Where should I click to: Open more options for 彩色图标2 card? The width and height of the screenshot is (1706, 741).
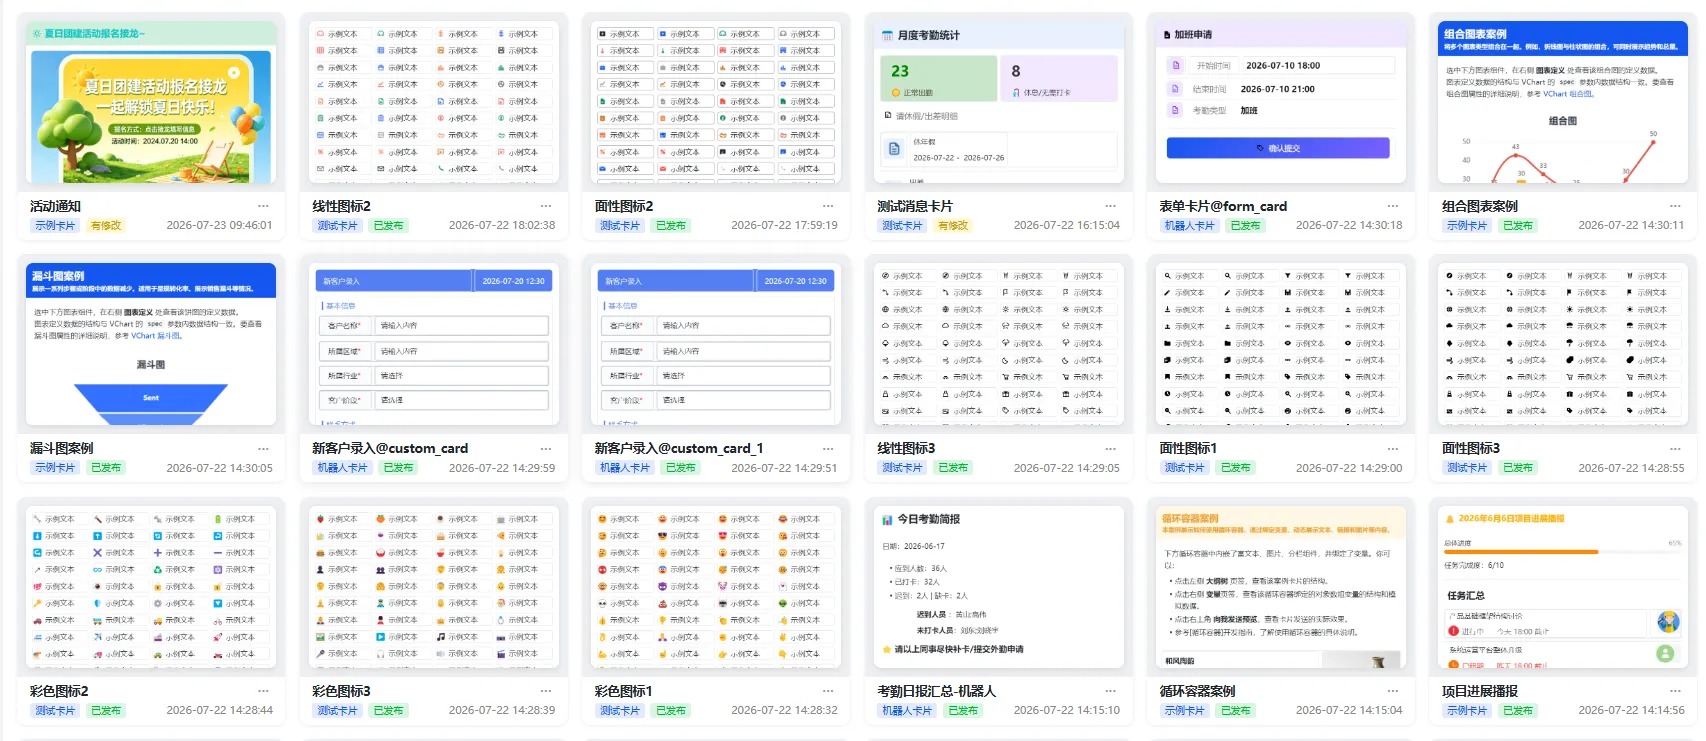coord(264,691)
